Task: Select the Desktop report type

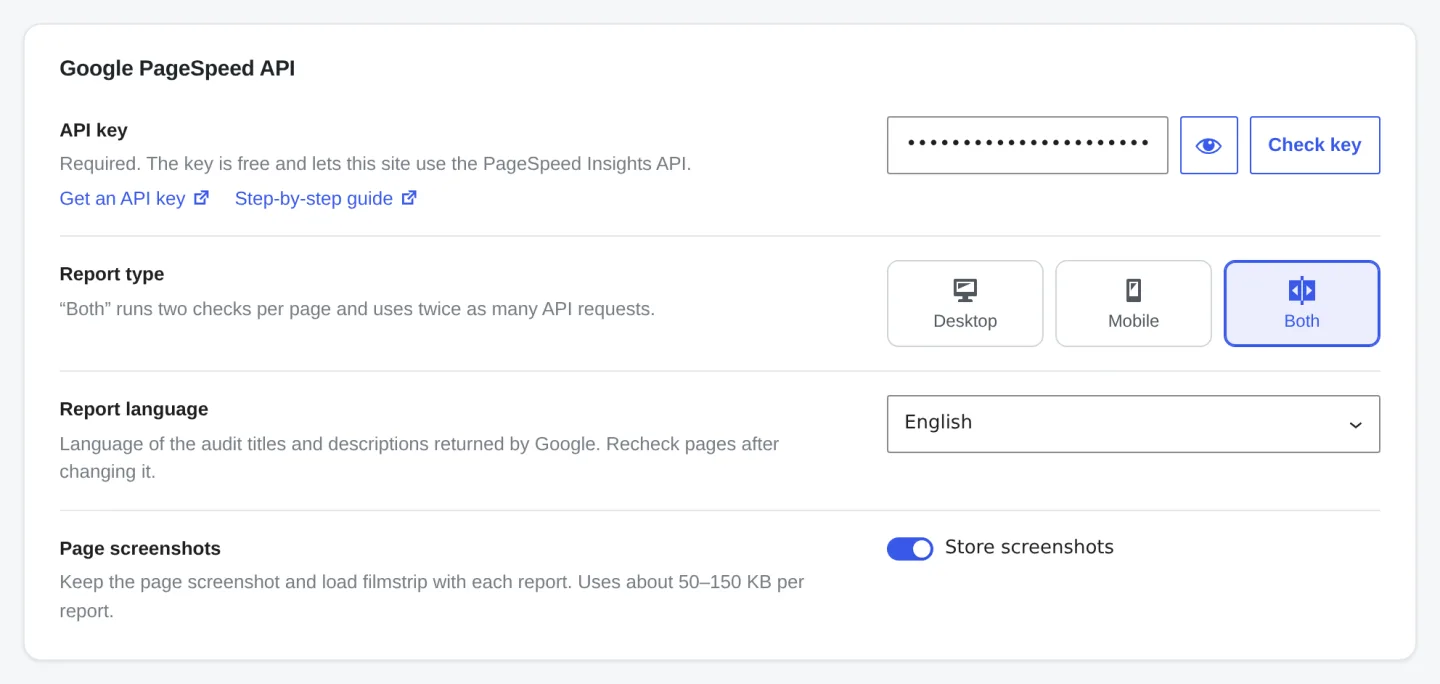Action: (965, 304)
